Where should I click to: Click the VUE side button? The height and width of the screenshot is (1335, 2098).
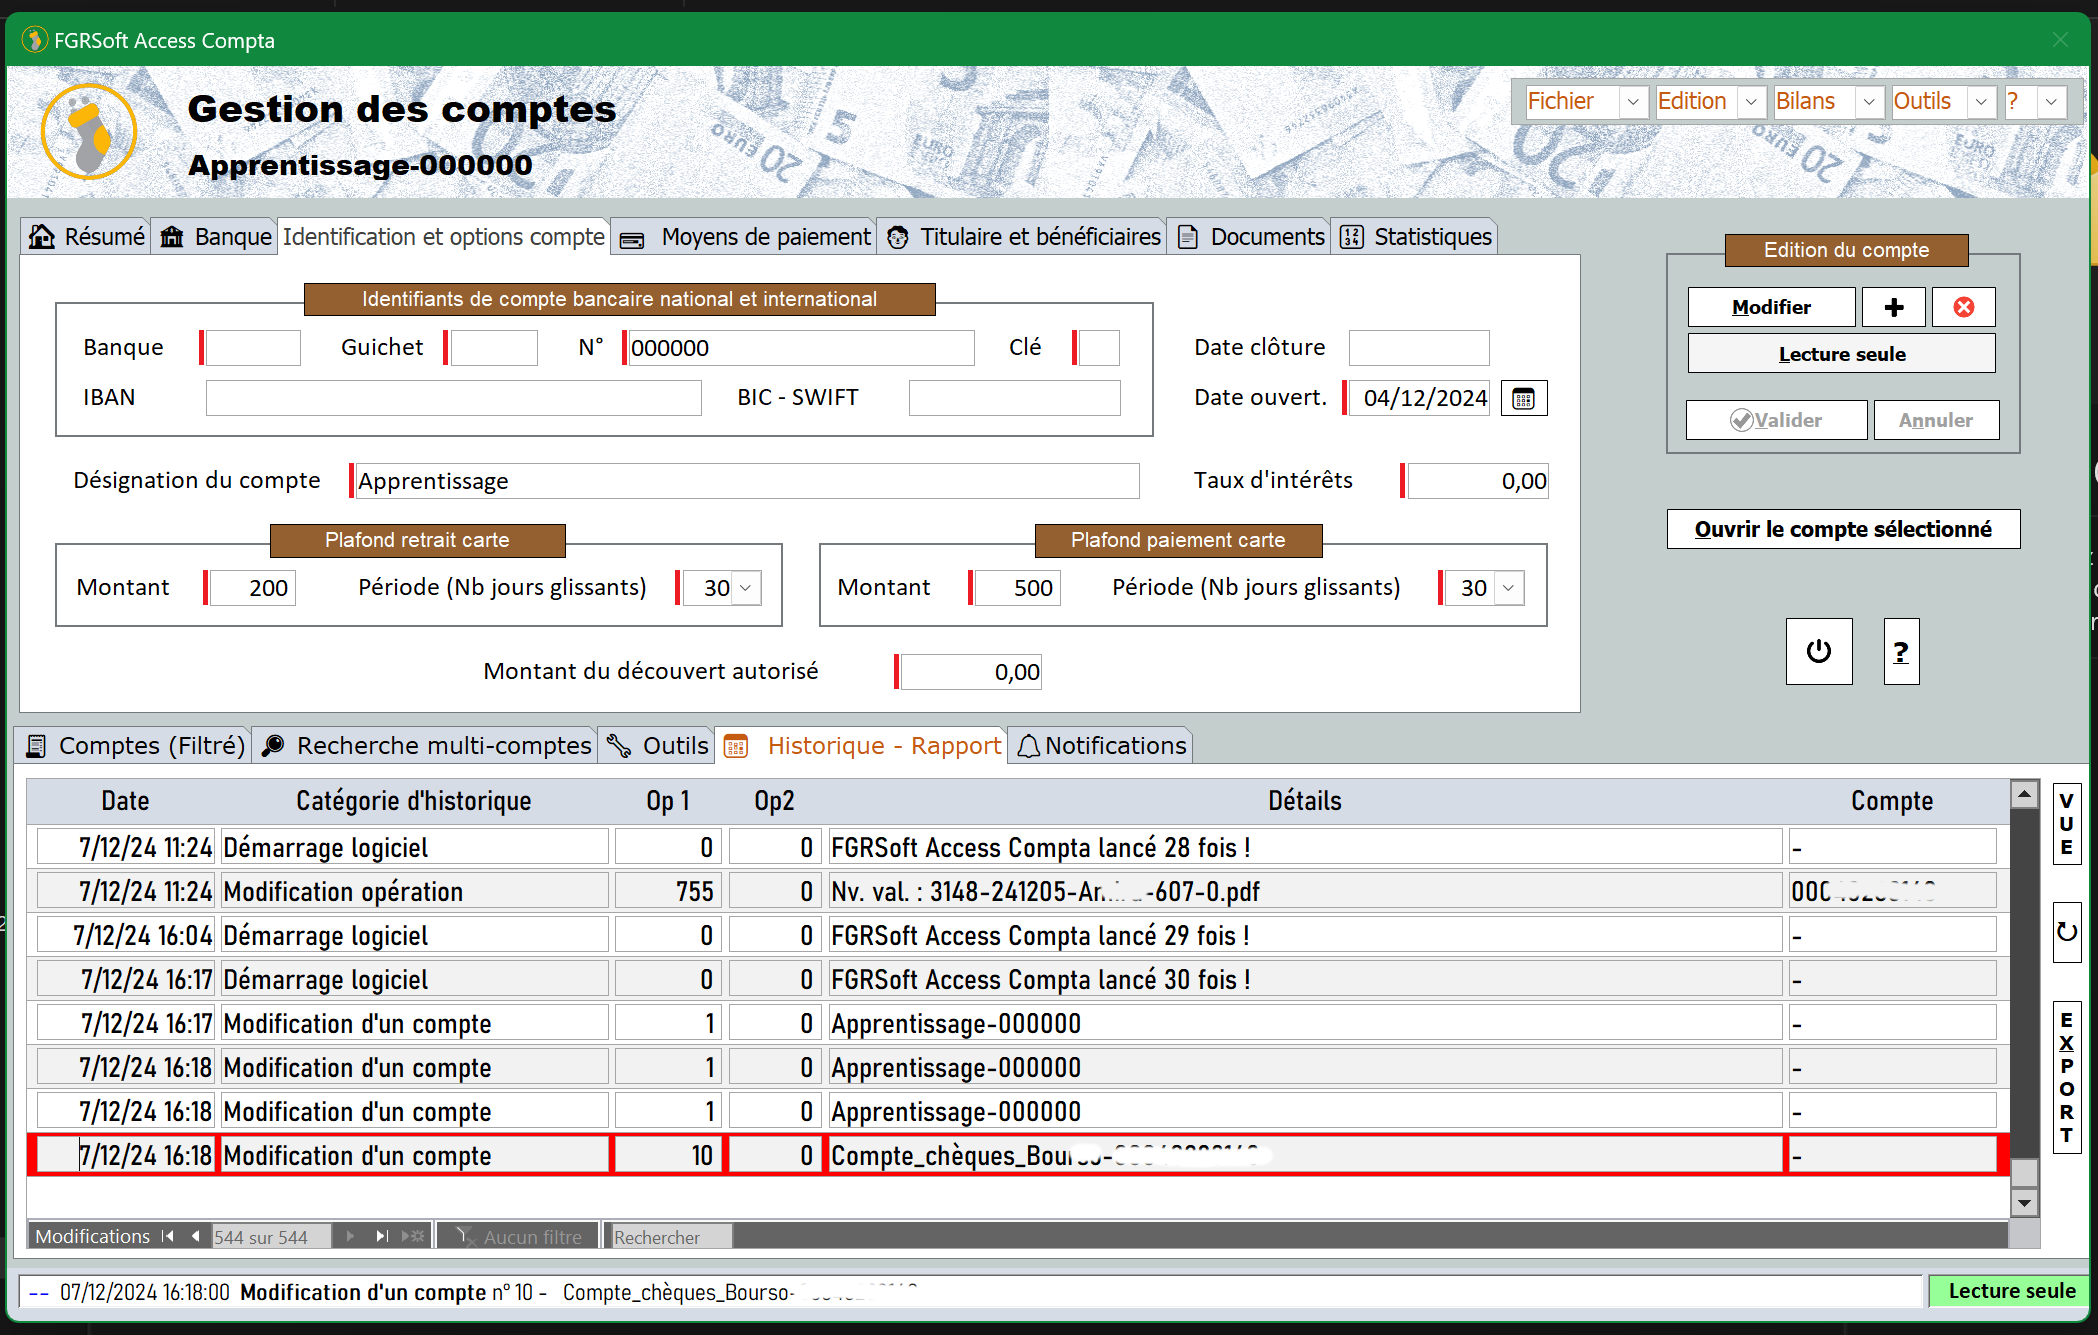pyautogui.click(x=2066, y=823)
